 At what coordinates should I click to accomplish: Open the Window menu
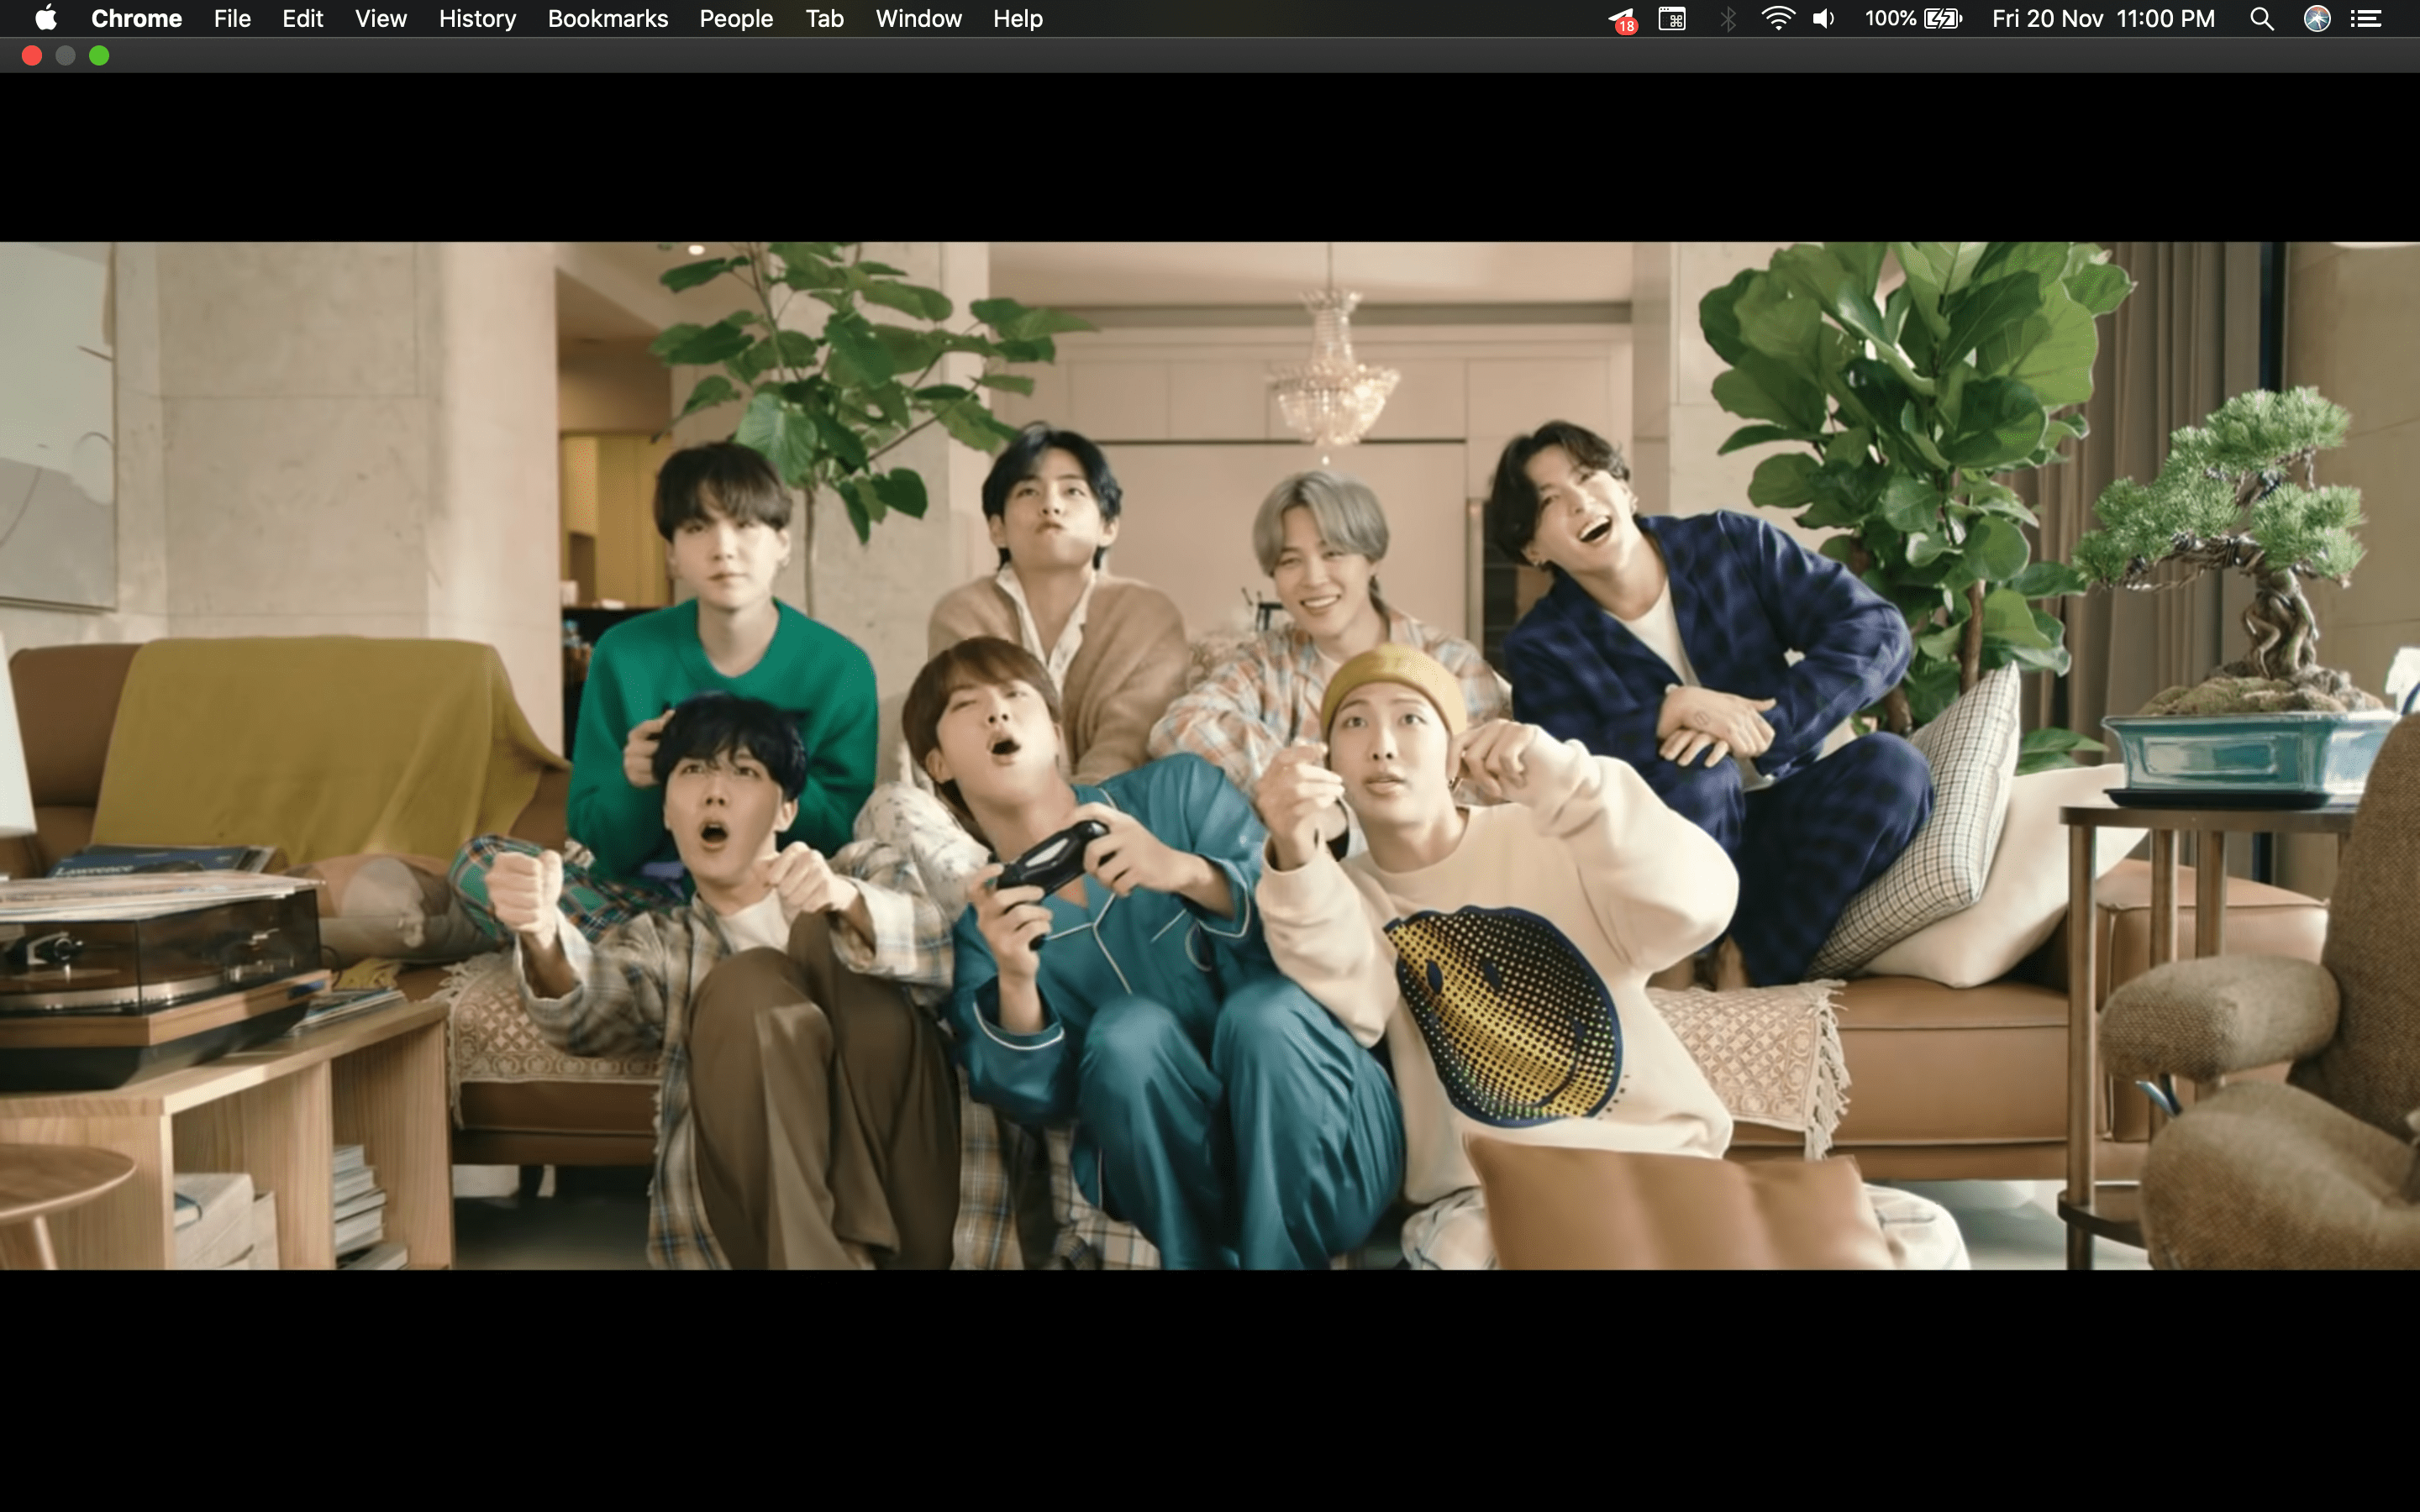coord(917,18)
